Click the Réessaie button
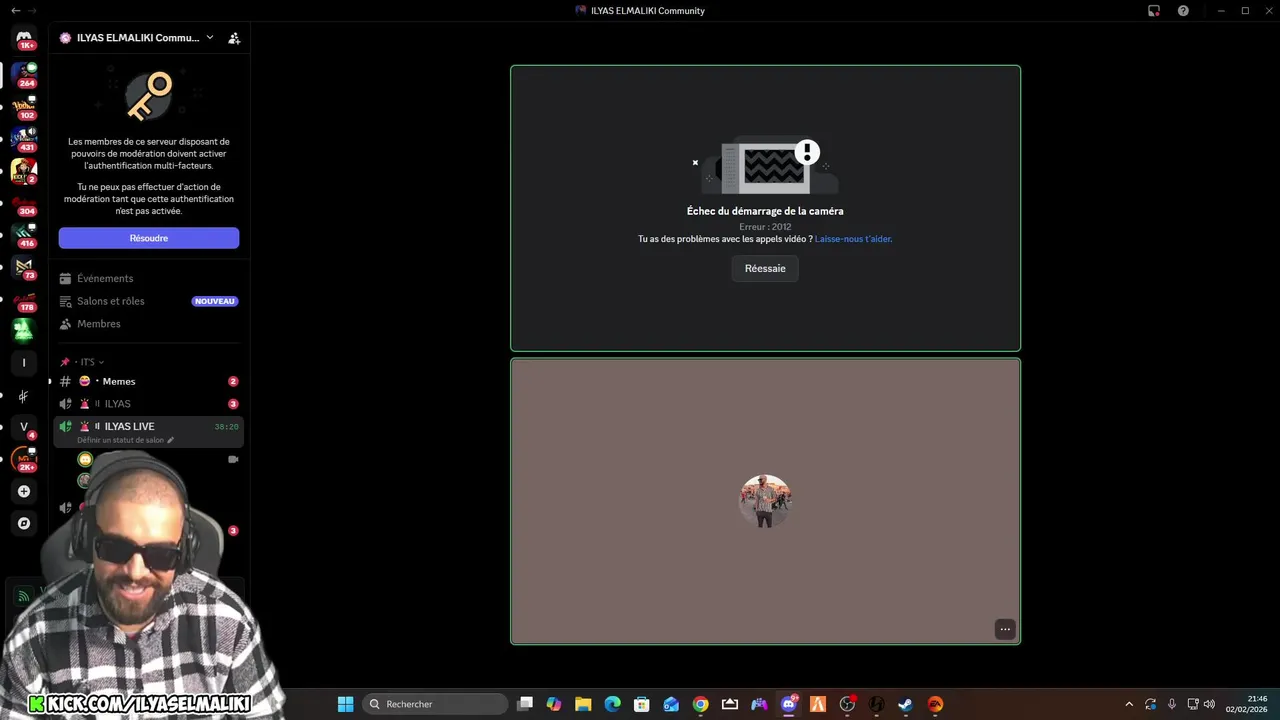Image resolution: width=1280 pixels, height=720 pixels. pos(765,268)
